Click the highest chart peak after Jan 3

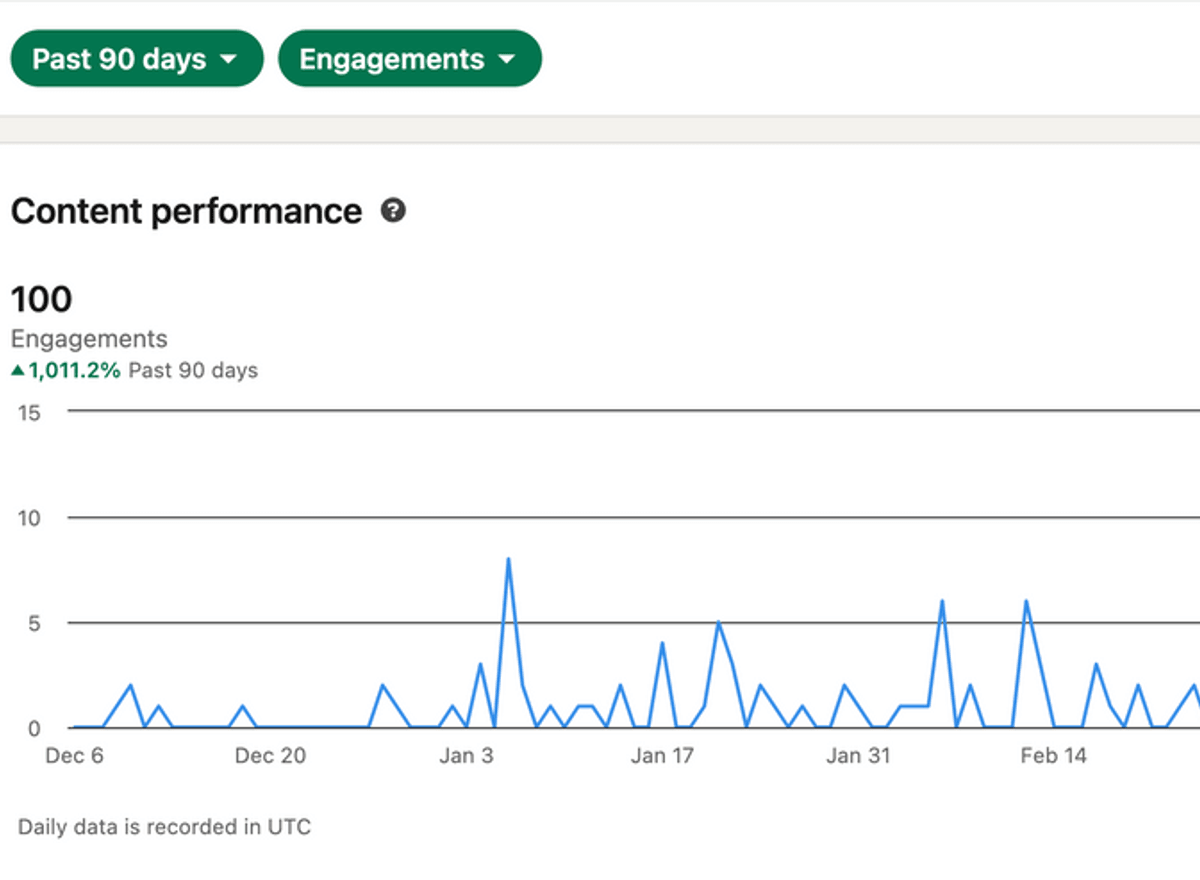pyautogui.click(x=508, y=560)
